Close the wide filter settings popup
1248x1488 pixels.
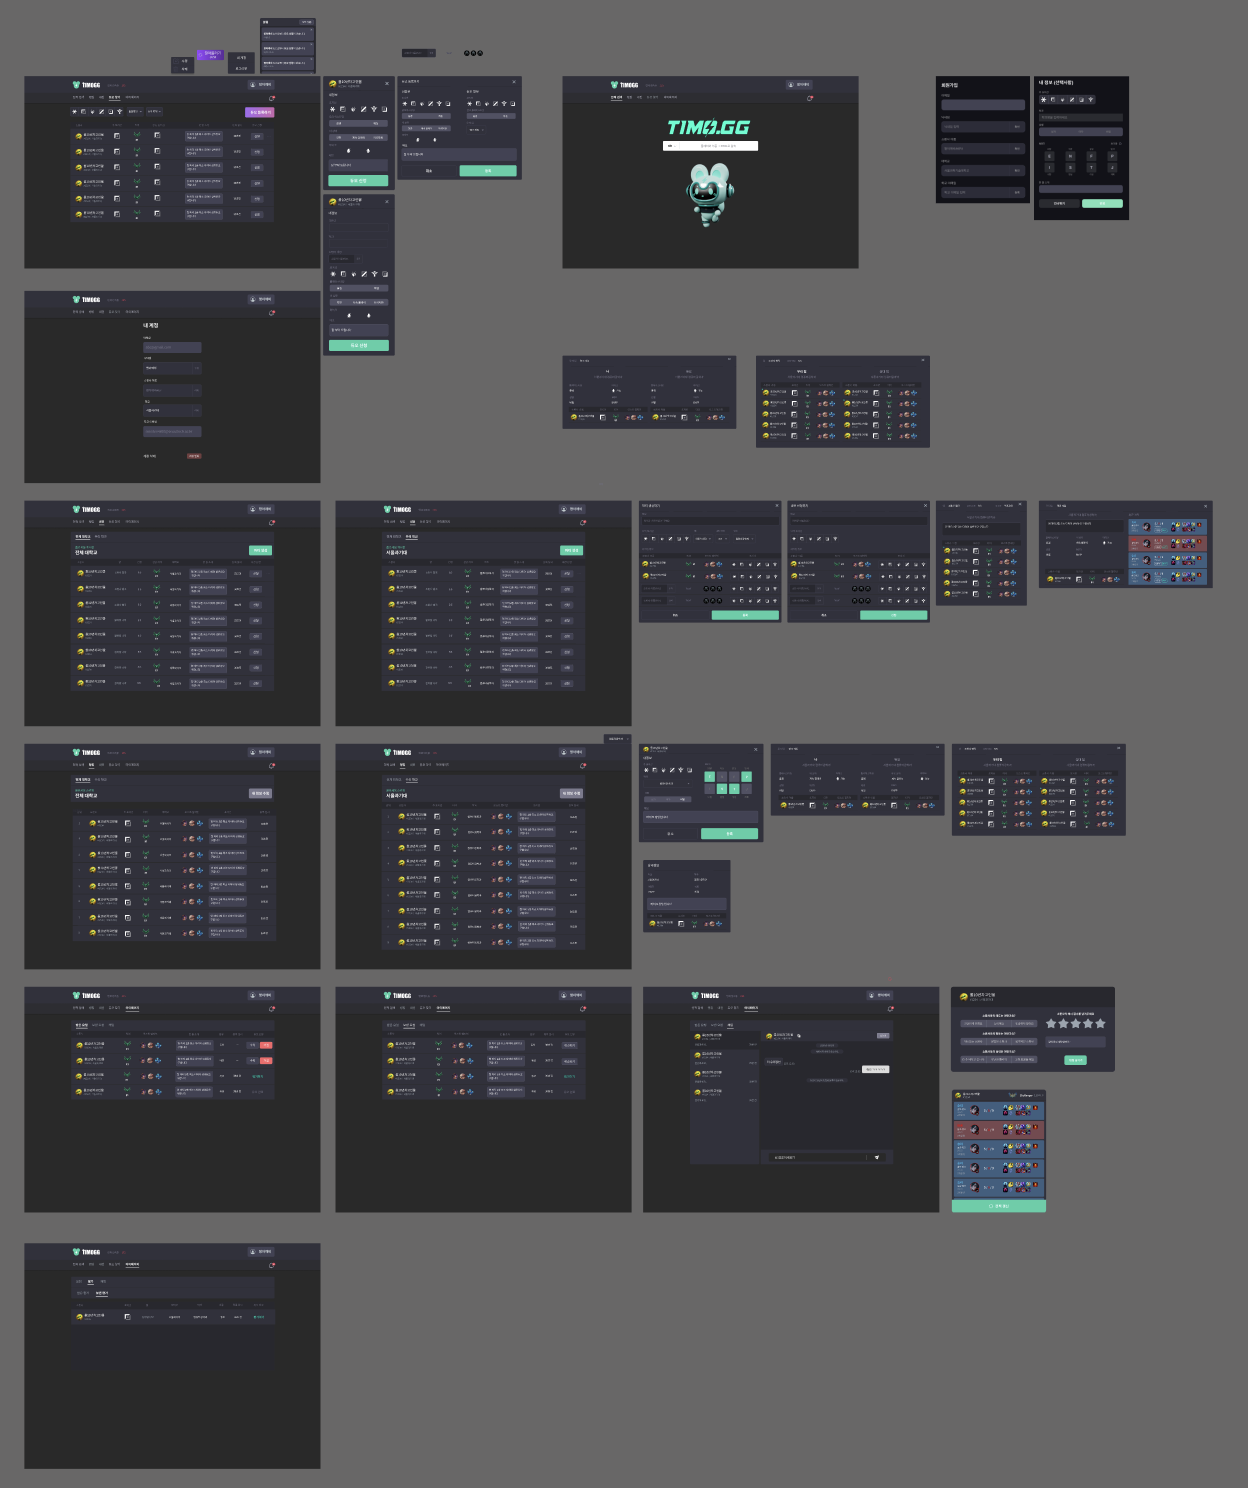pos(514,82)
